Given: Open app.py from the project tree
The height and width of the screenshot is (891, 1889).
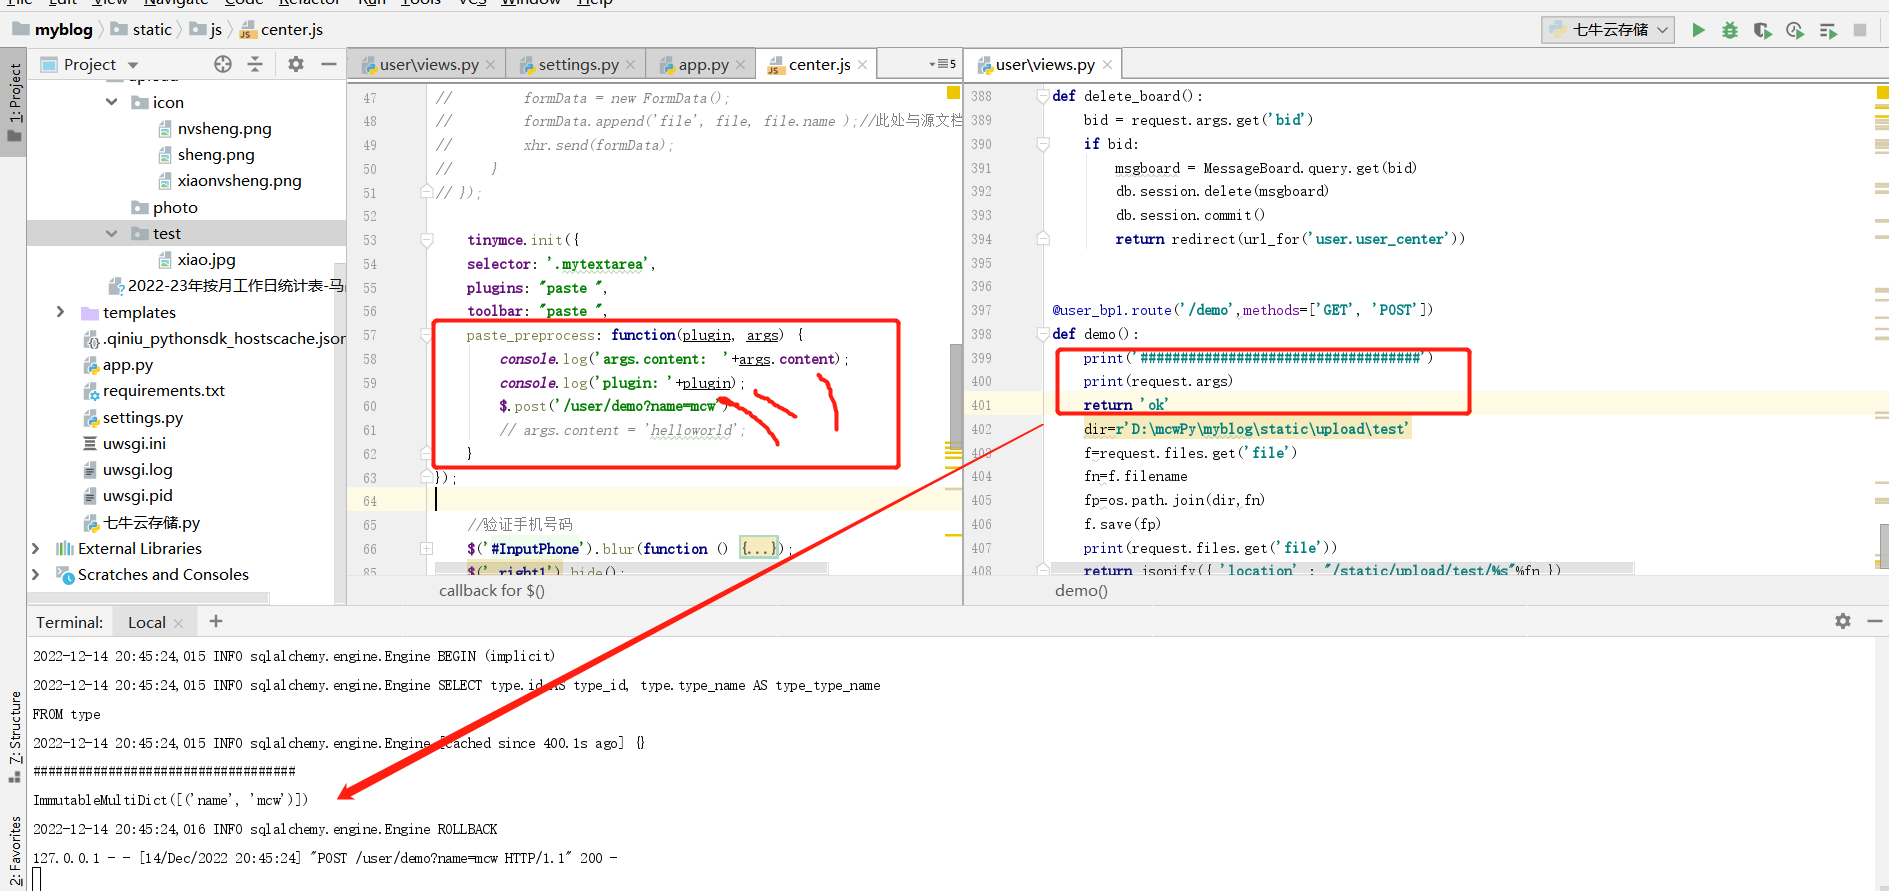Looking at the screenshot, I should [x=128, y=365].
